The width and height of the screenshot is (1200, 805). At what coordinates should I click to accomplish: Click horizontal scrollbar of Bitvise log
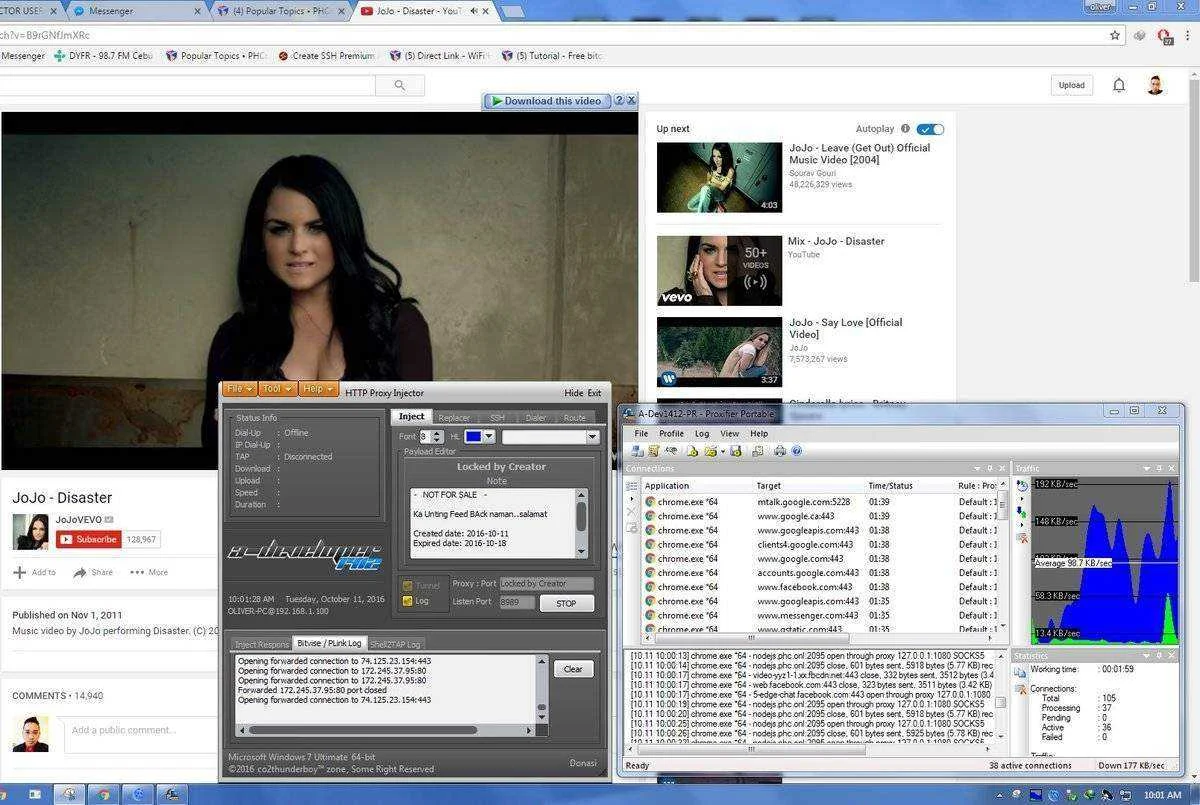(386, 730)
